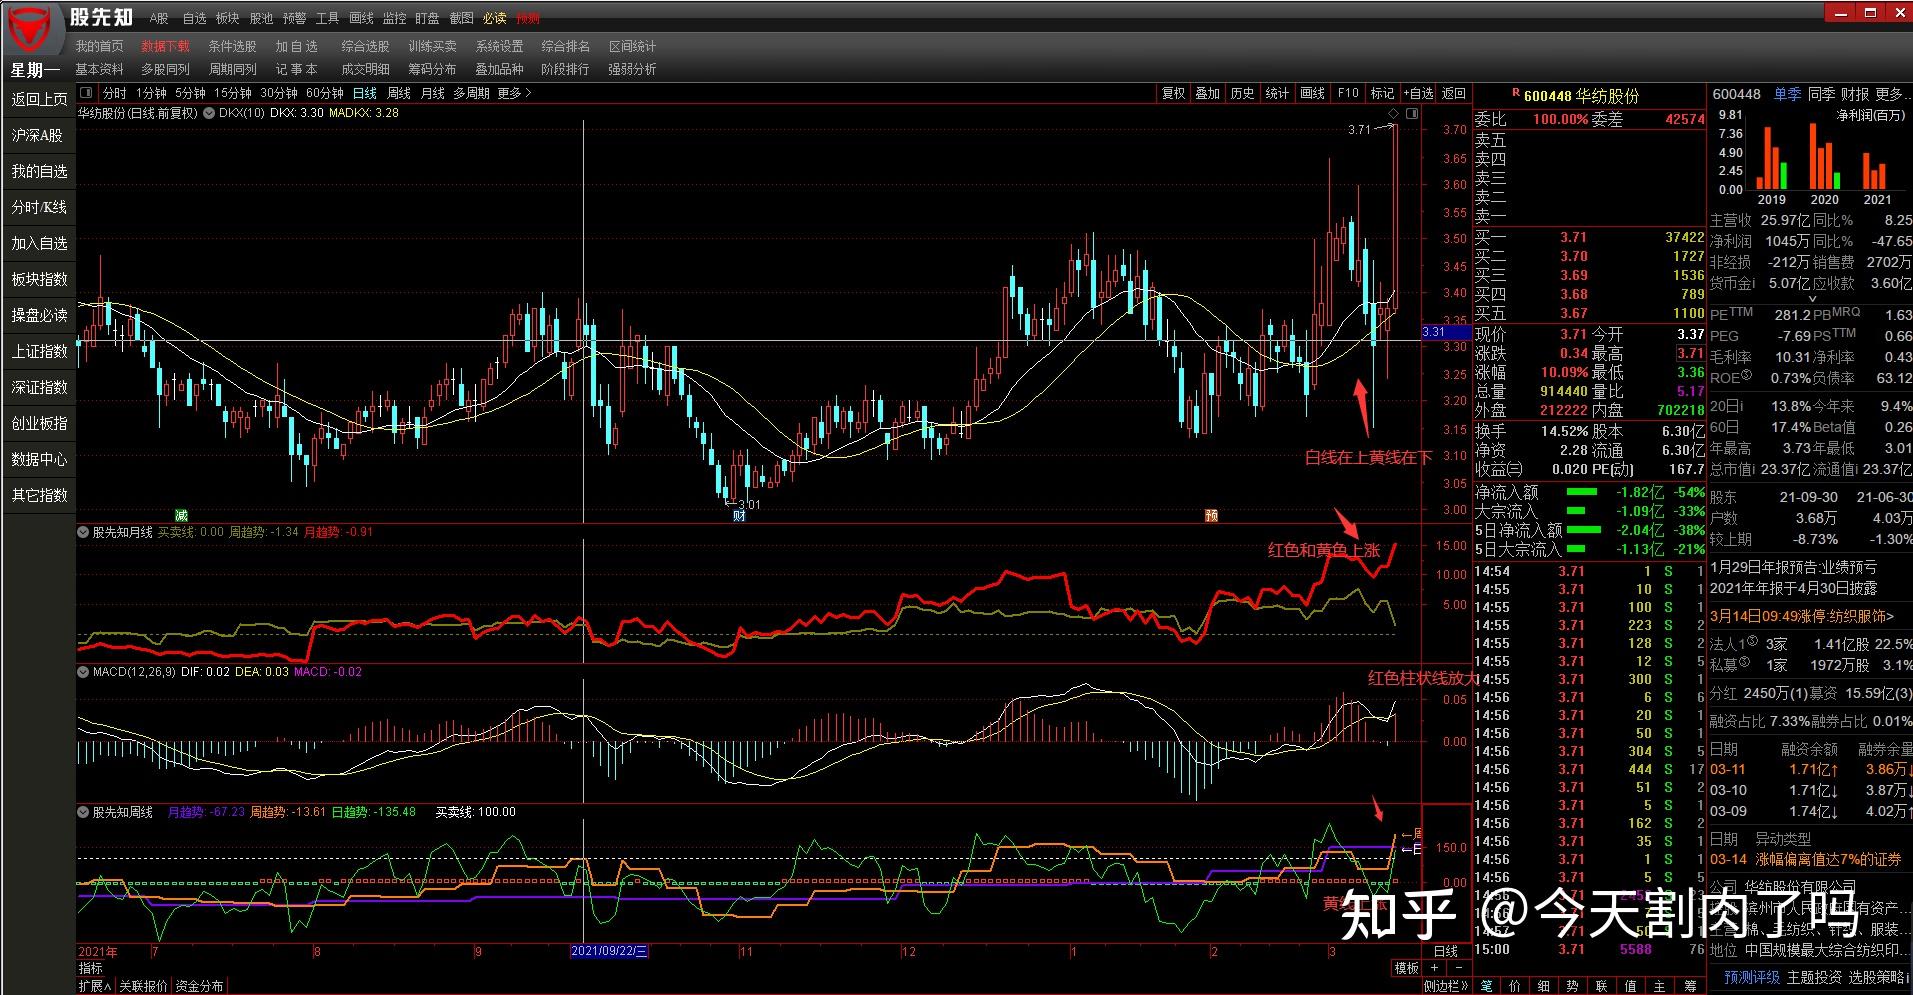
Task: Click the 股先知 bull logo icon
Action: pos(30,28)
